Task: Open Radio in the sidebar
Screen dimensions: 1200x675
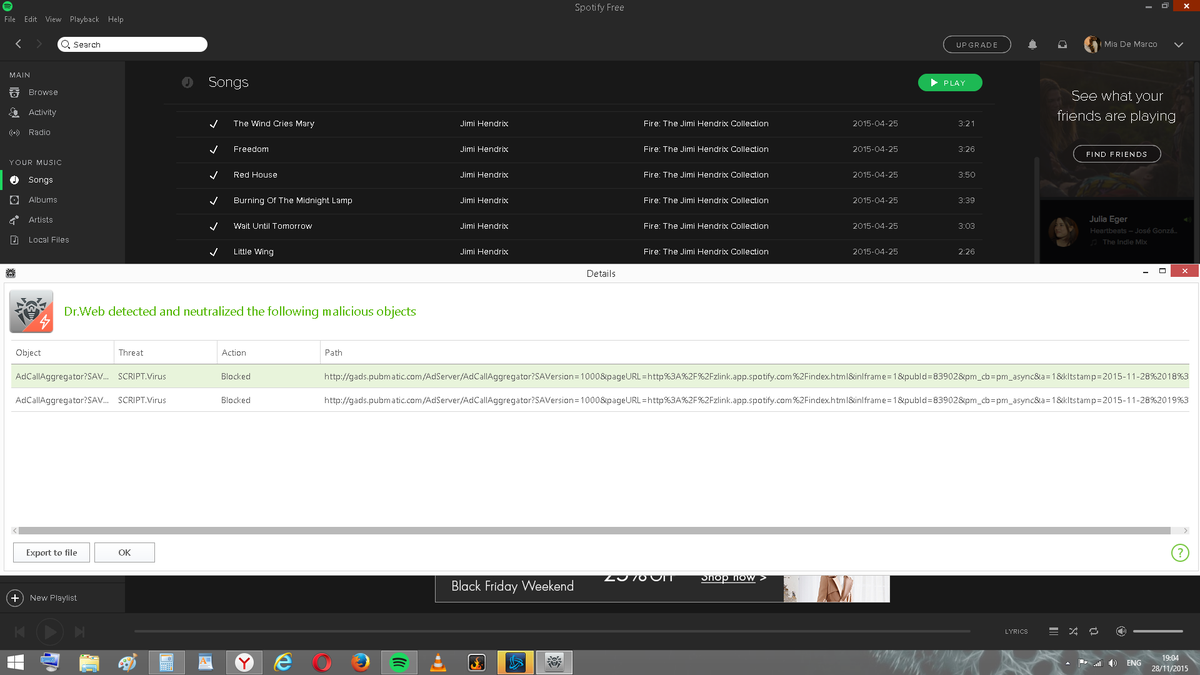Action: pyautogui.click(x=39, y=132)
